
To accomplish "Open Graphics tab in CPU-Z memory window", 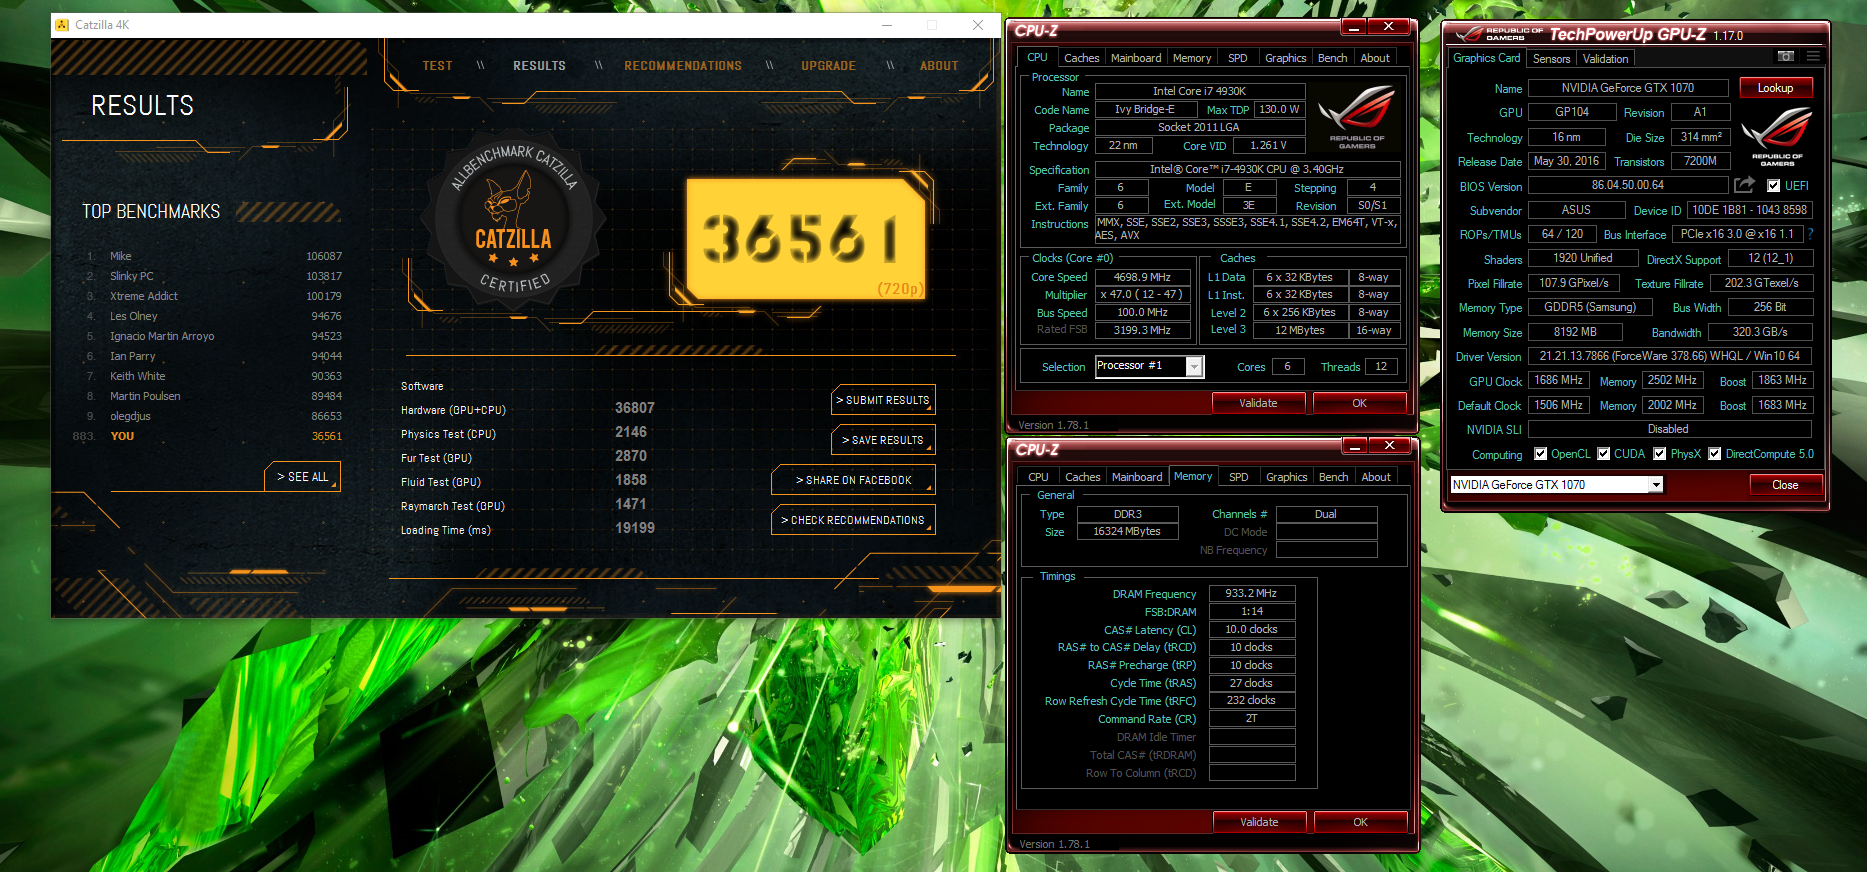I will click(1286, 477).
